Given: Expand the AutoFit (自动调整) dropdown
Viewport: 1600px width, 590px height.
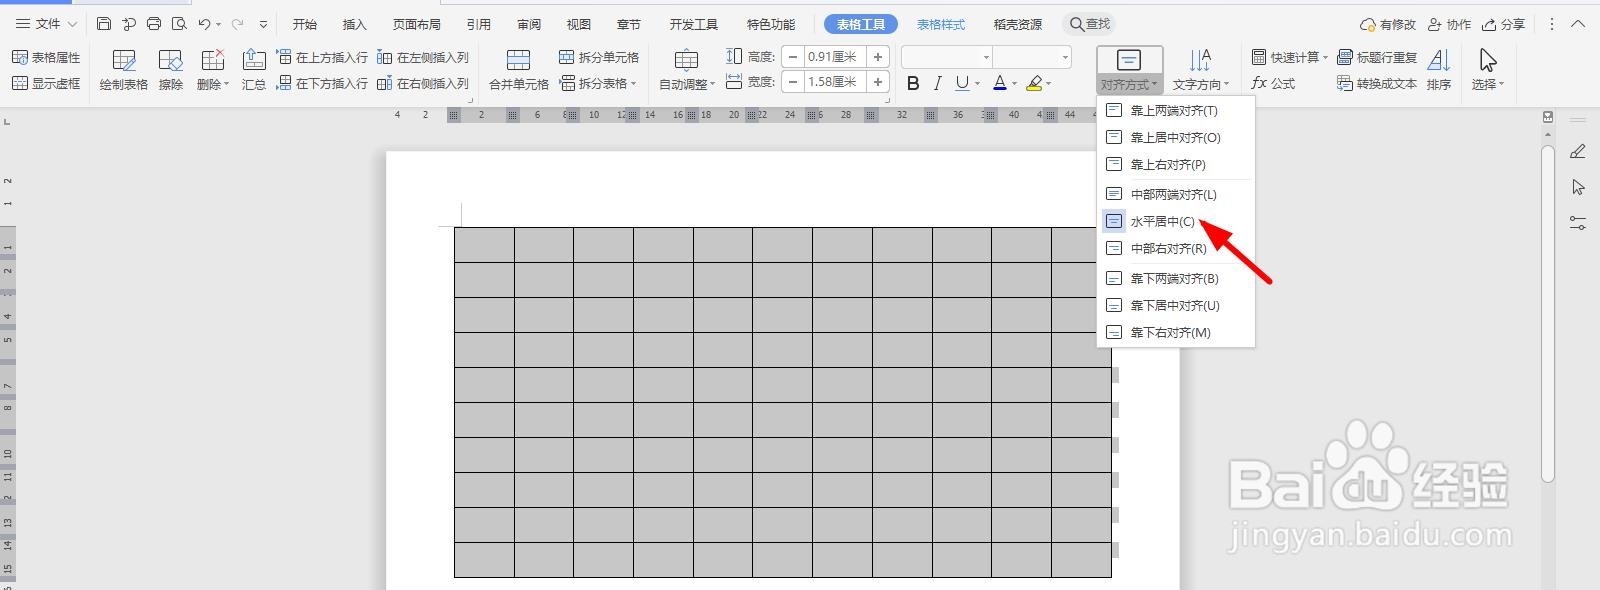Looking at the screenshot, I should pyautogui.click(x=687, y=85).
